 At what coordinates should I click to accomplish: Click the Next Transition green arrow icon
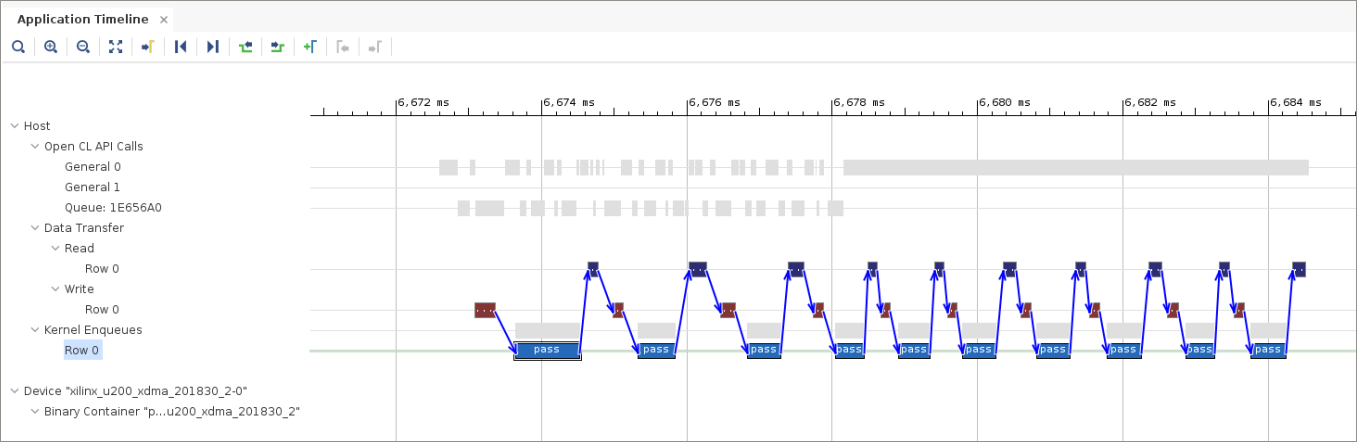pos(277,47)
